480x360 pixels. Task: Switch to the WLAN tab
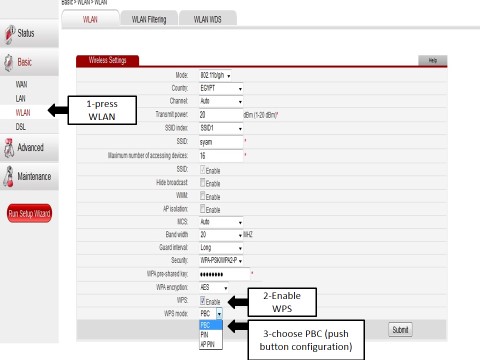pos(90,19)
